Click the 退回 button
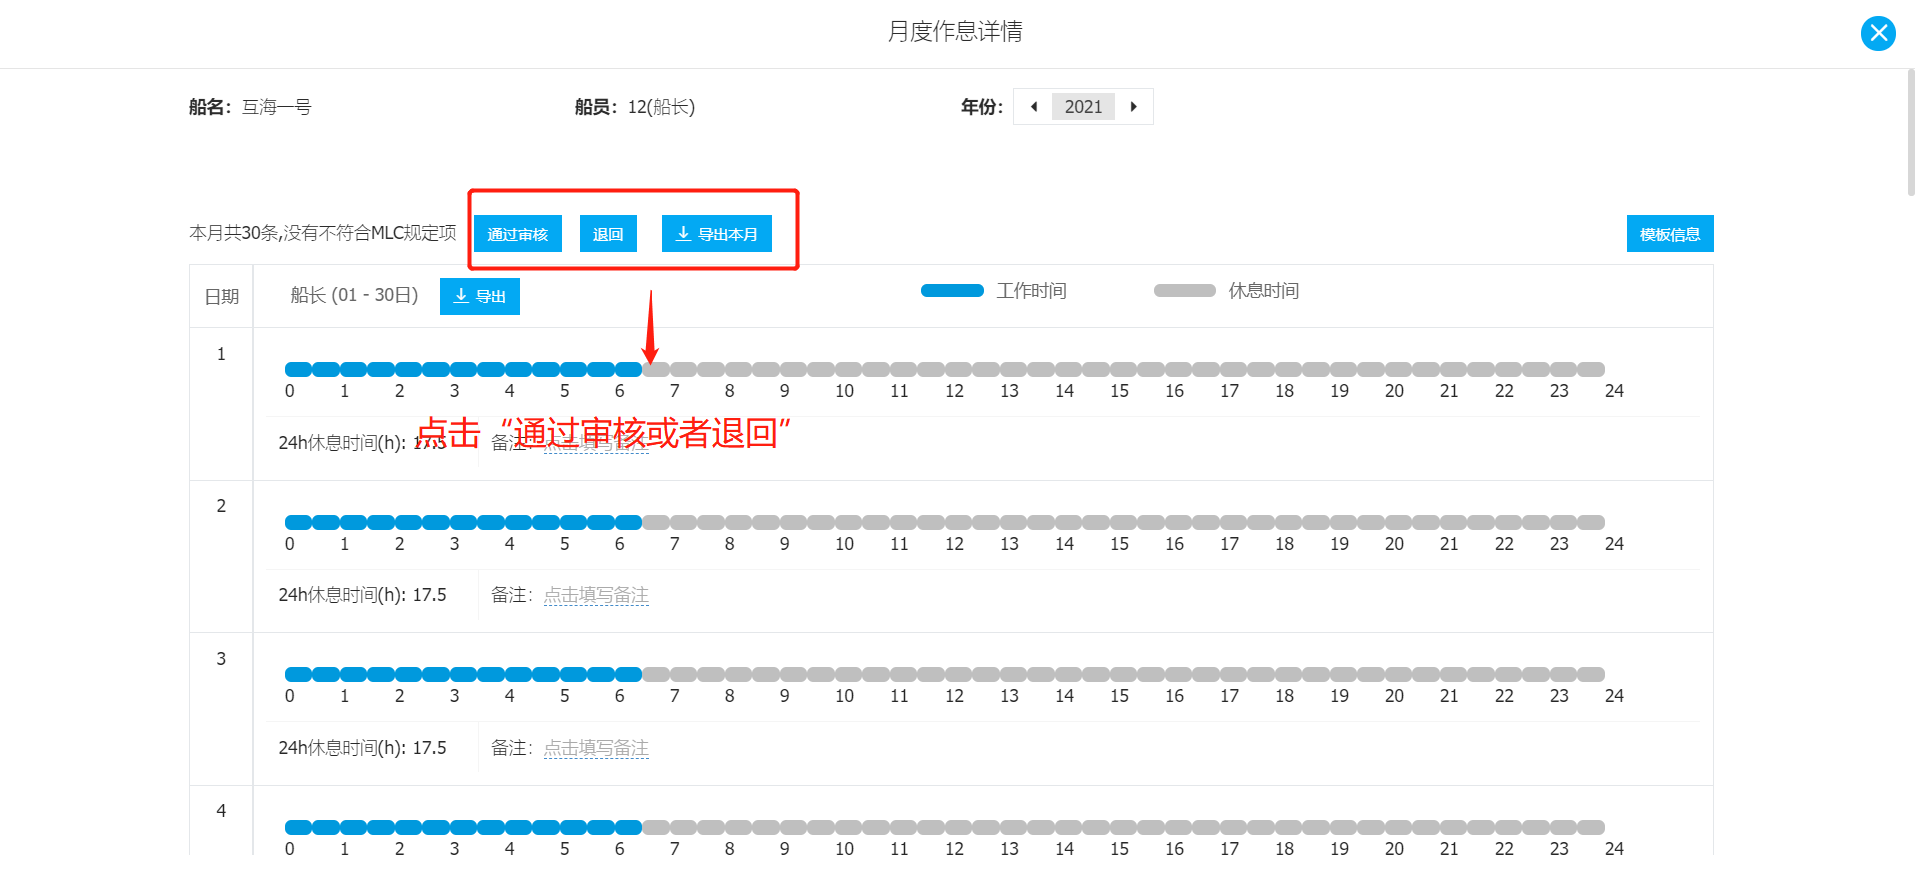Image resolution: width=1915 pixels, height=892 pixels. pyautogui.click(x=608, y=234)
